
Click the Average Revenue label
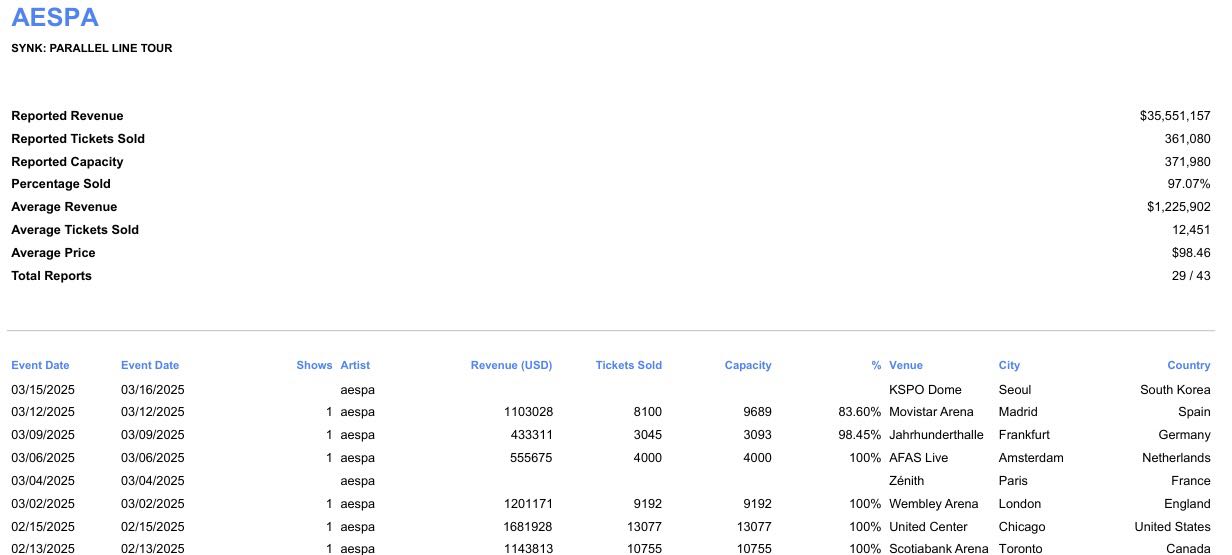(x=64, y=207)
